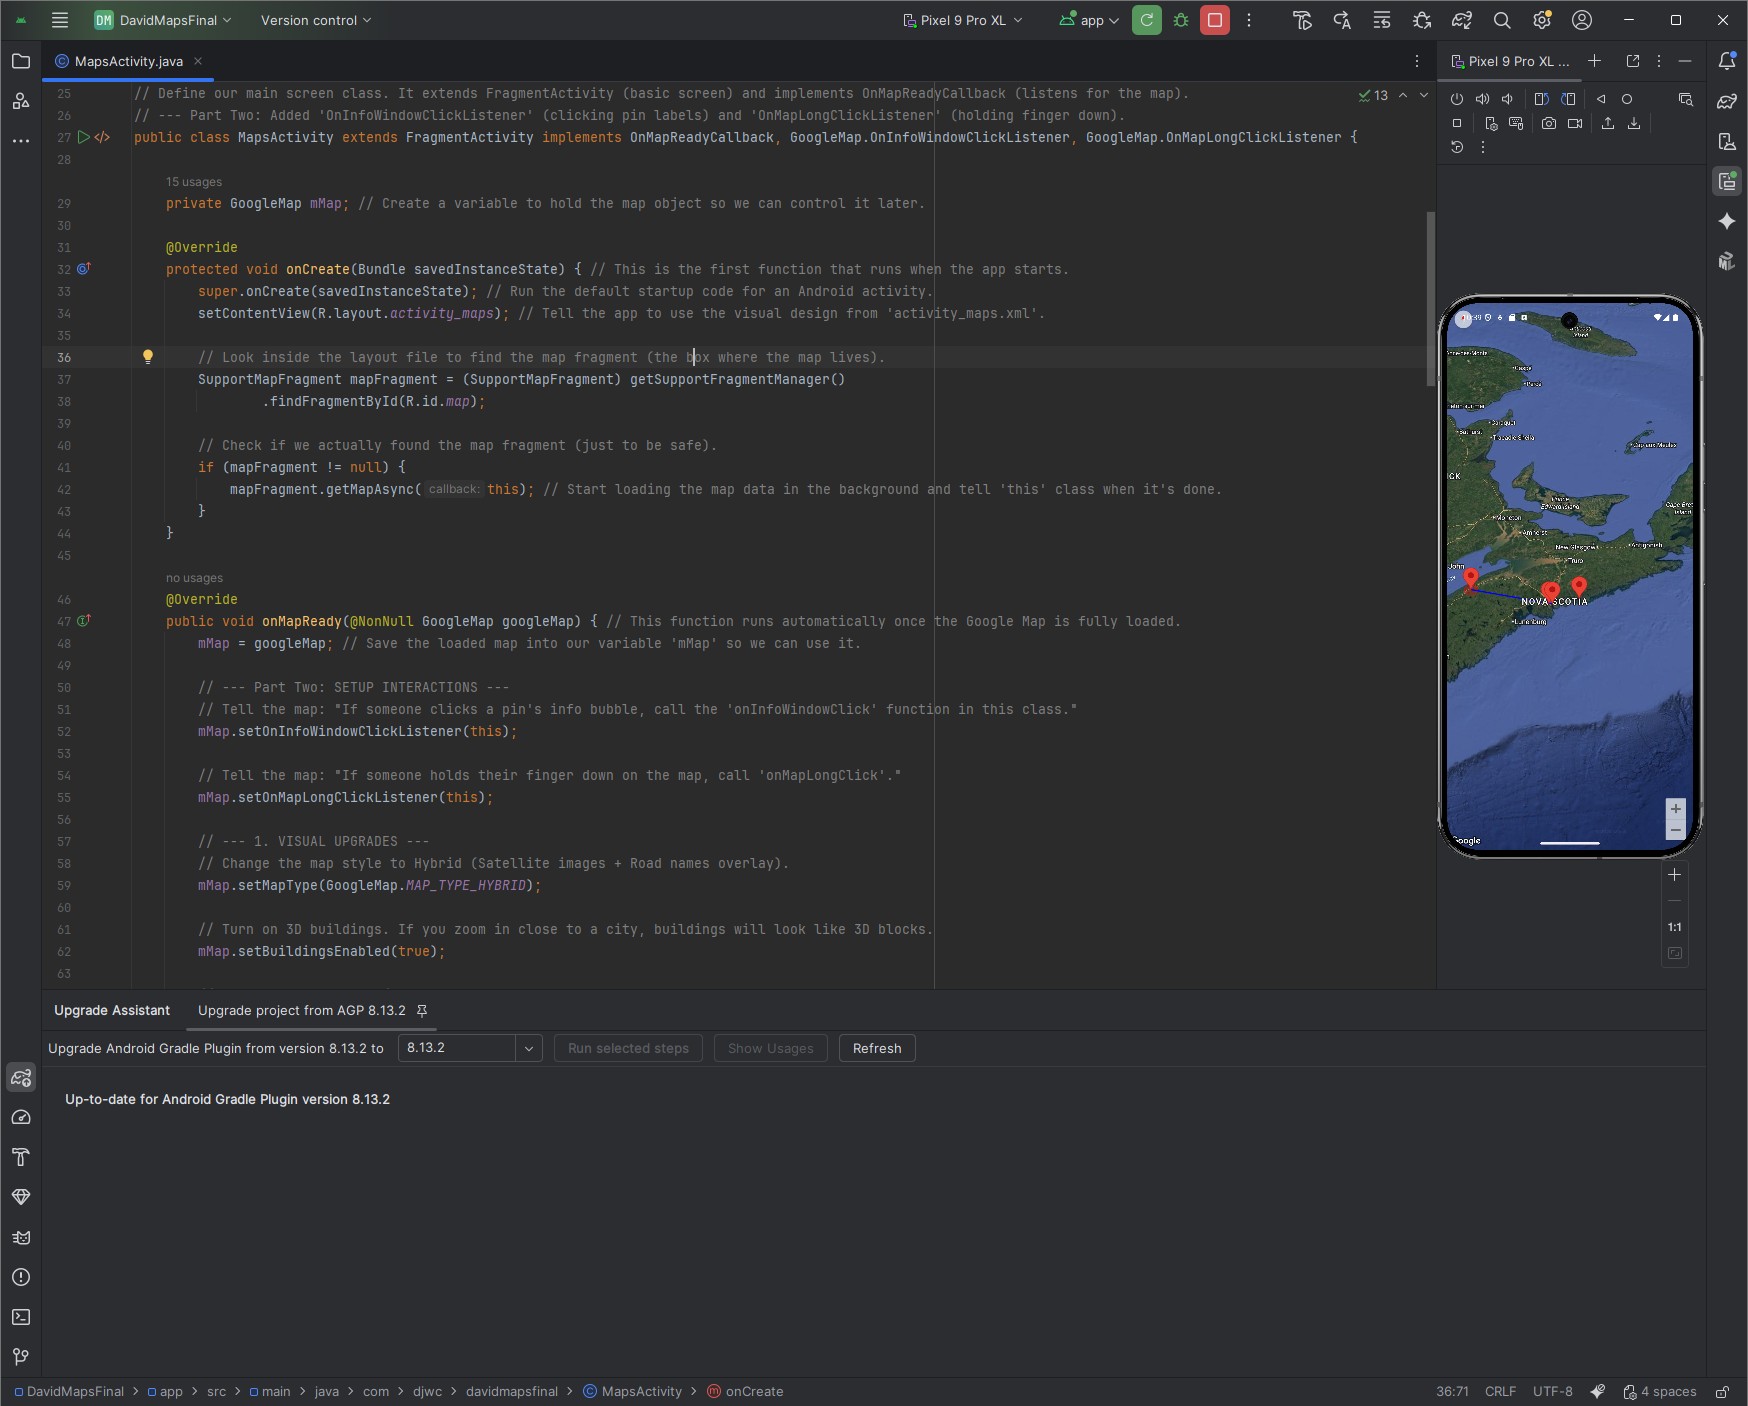Open IDE settings with the gear icon
1748x1406 pixels.
tap(1540, 20)
